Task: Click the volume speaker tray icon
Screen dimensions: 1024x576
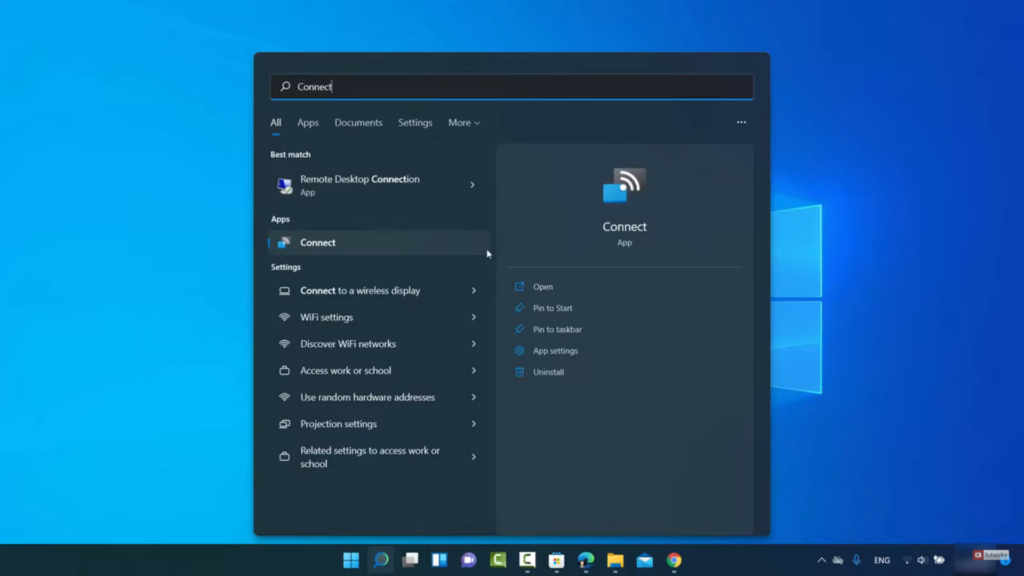Action: click(x=921, y=560)
